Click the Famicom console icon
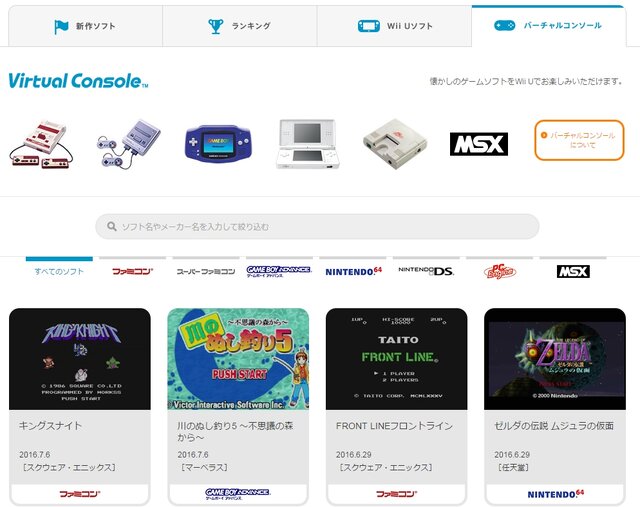 coord(41,143)
